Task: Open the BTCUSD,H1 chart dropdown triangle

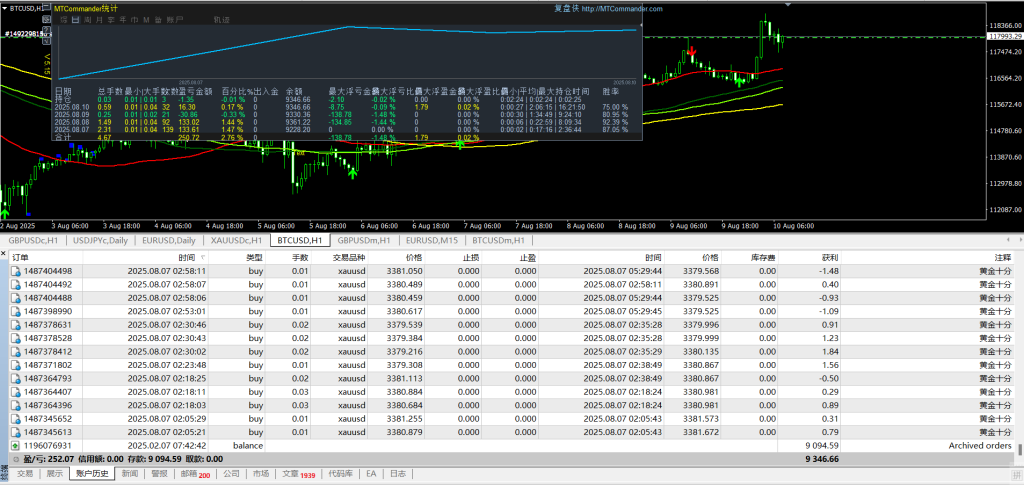Action: (5, 6)
